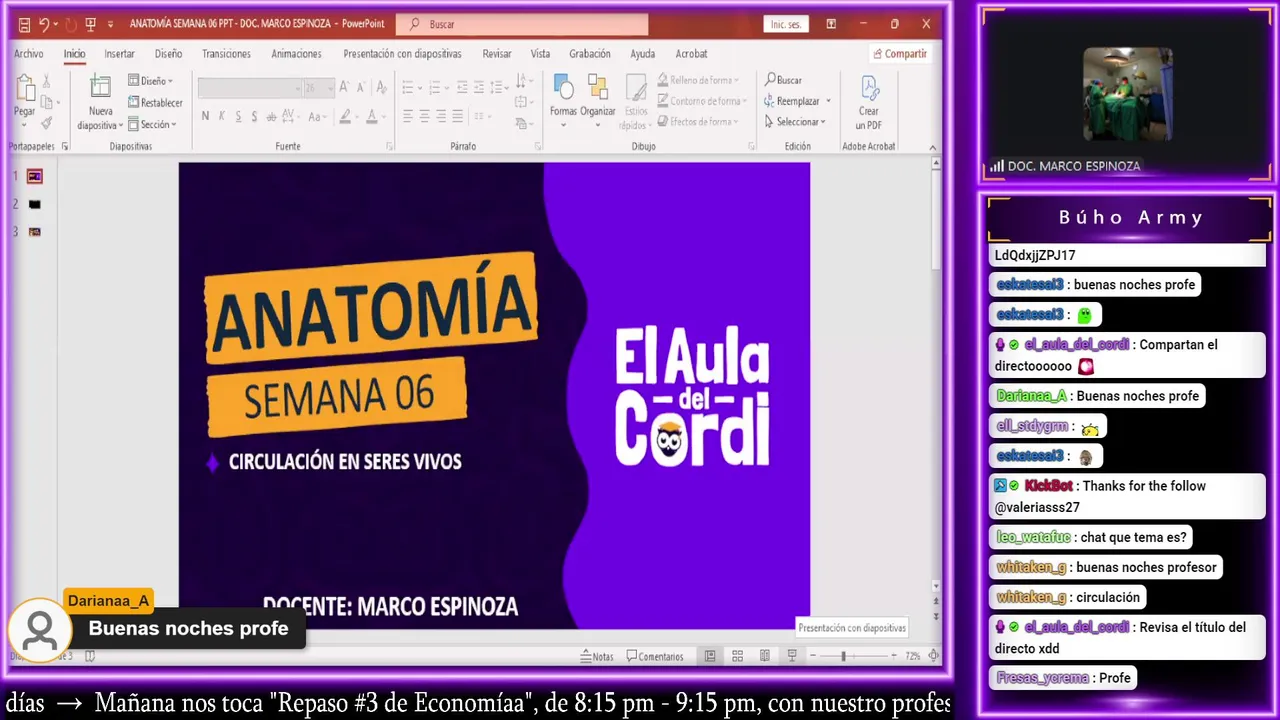Viewport: 1280px width, 720px height.
Task: Click Underline S formatting button
Action: [239, 116]
